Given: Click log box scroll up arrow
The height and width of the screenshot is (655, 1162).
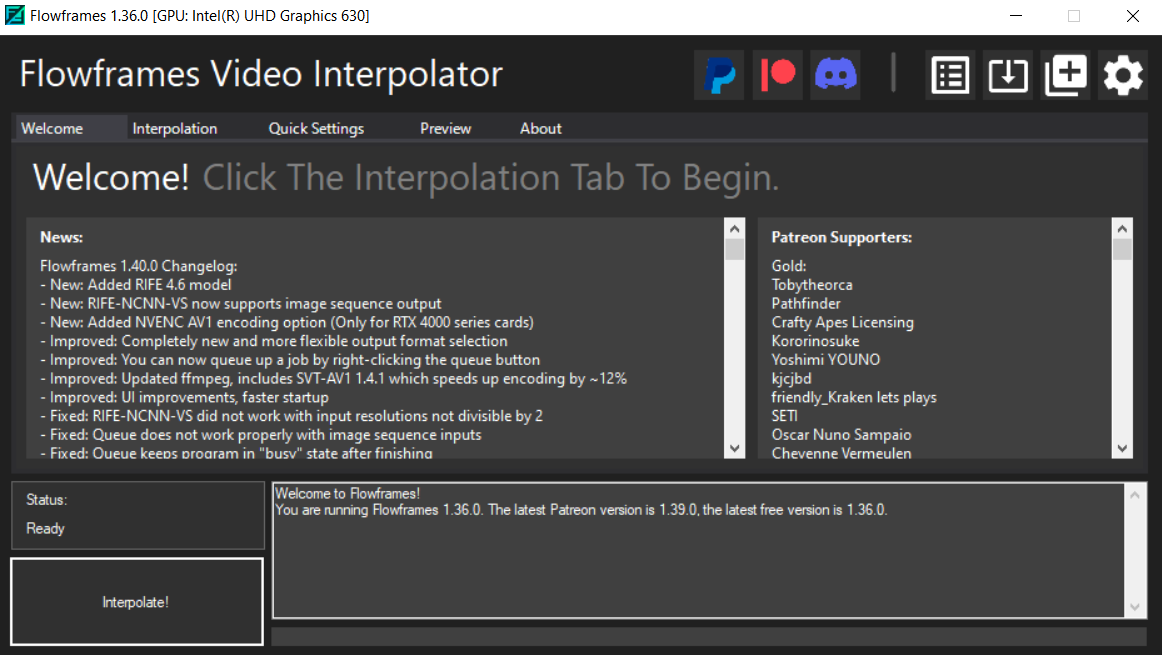Looking at the screenshot, I should coord(1135,495).
